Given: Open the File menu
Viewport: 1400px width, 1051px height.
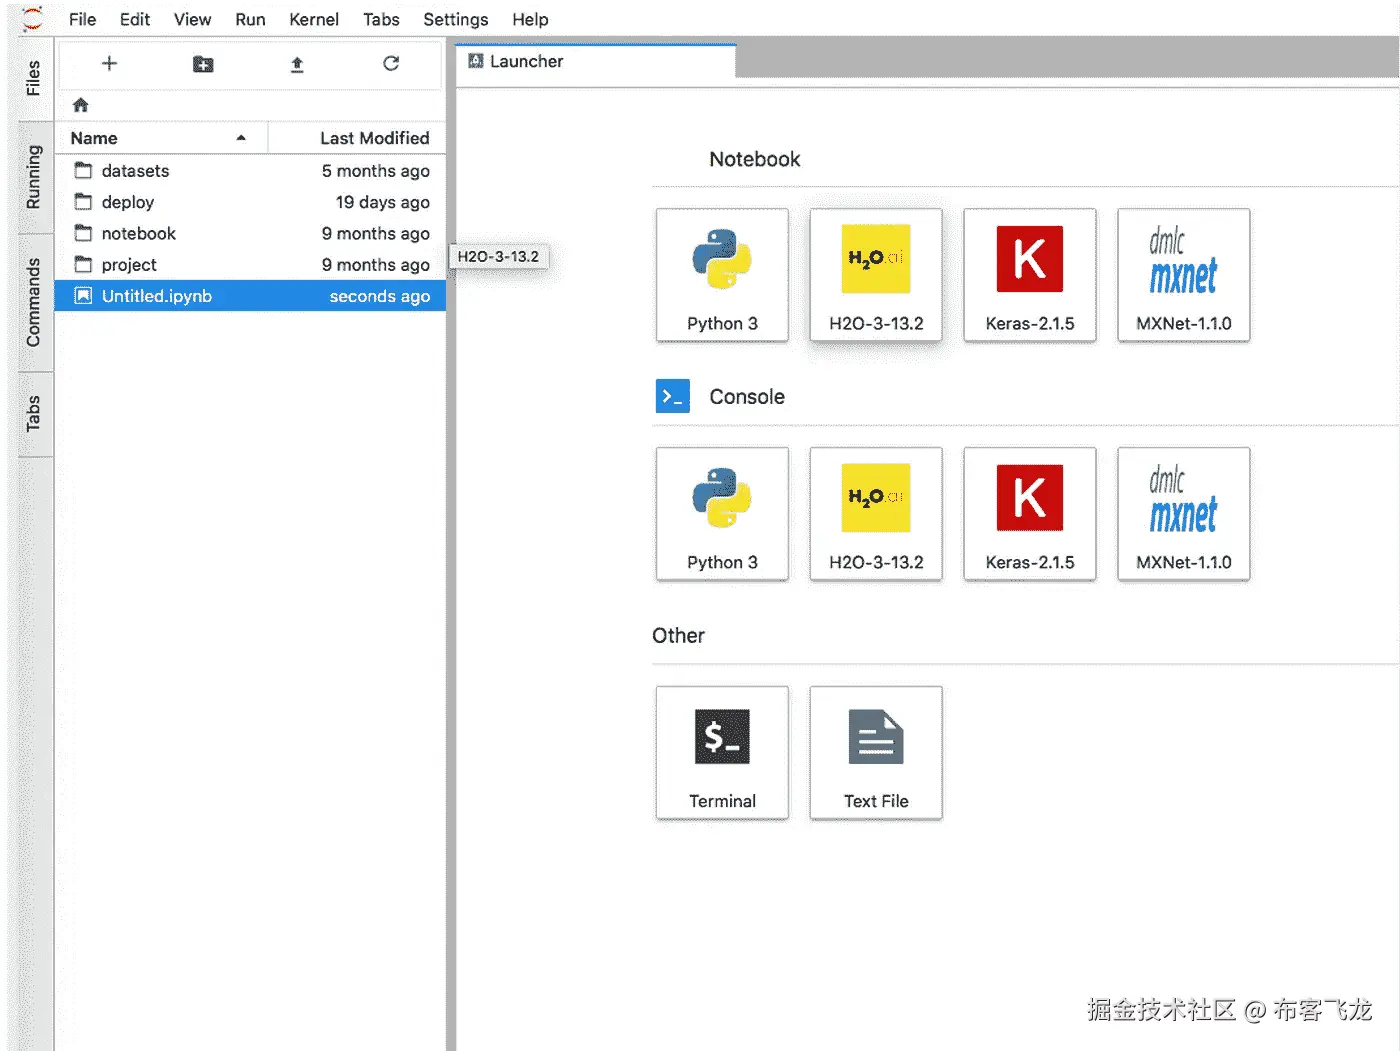Looking at the screenshot, I should click(x=82, y=19).
